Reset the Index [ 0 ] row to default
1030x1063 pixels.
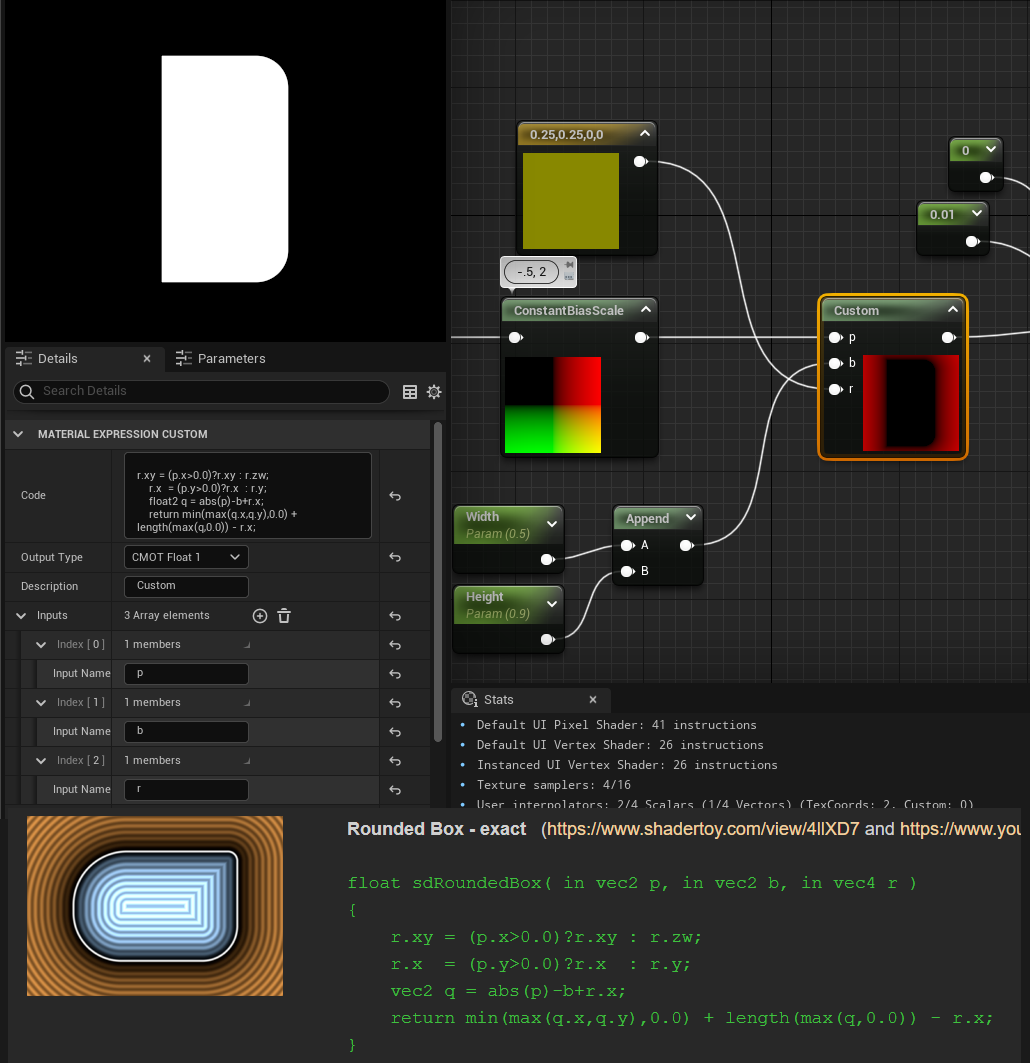coord(395,645)
